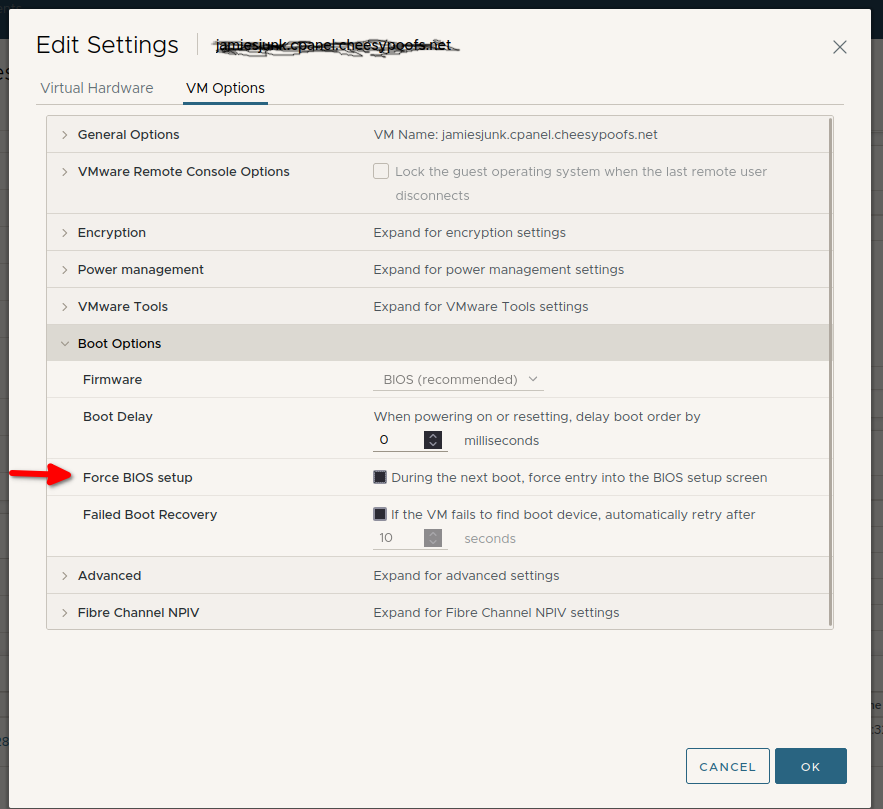This screenshot has width=883, height=809.
Task: Expand the Advanced settings section
Action: click(65, 576)
